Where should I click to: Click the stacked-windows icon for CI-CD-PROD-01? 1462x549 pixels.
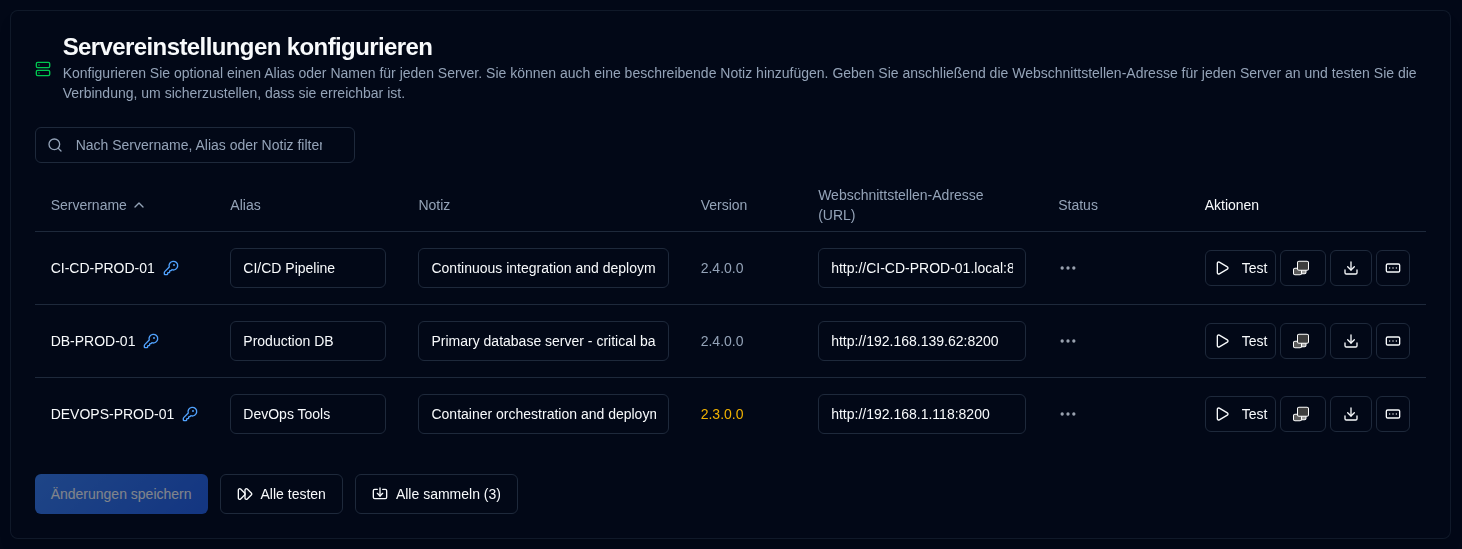(1302, 268)
